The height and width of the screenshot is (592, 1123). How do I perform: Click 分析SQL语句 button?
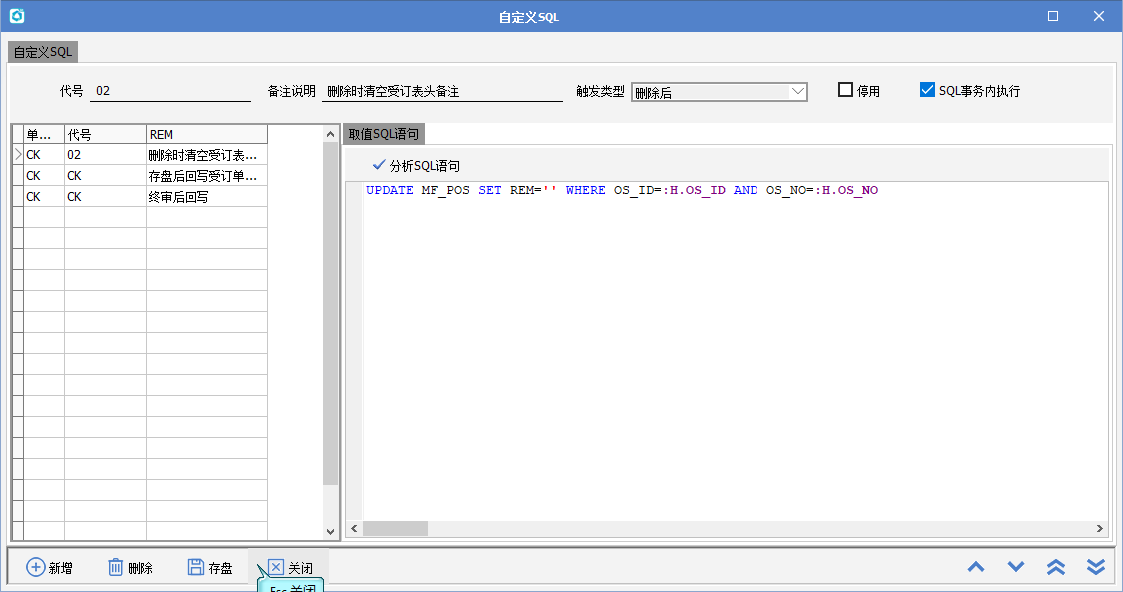pos(416,166)
